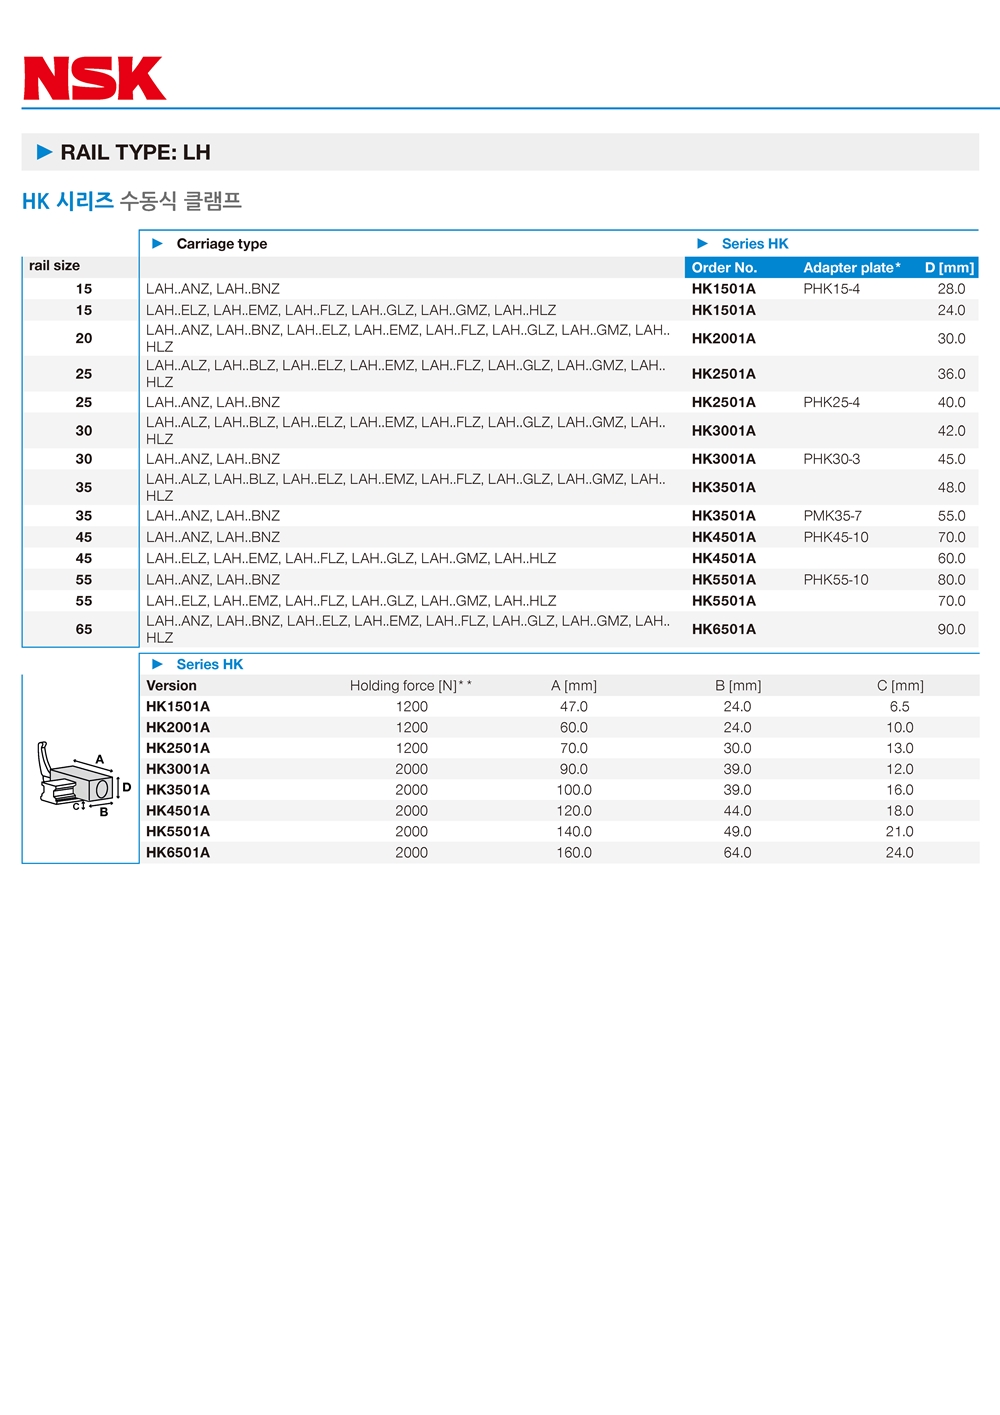Click the D value 45.0

pos(951,459)
